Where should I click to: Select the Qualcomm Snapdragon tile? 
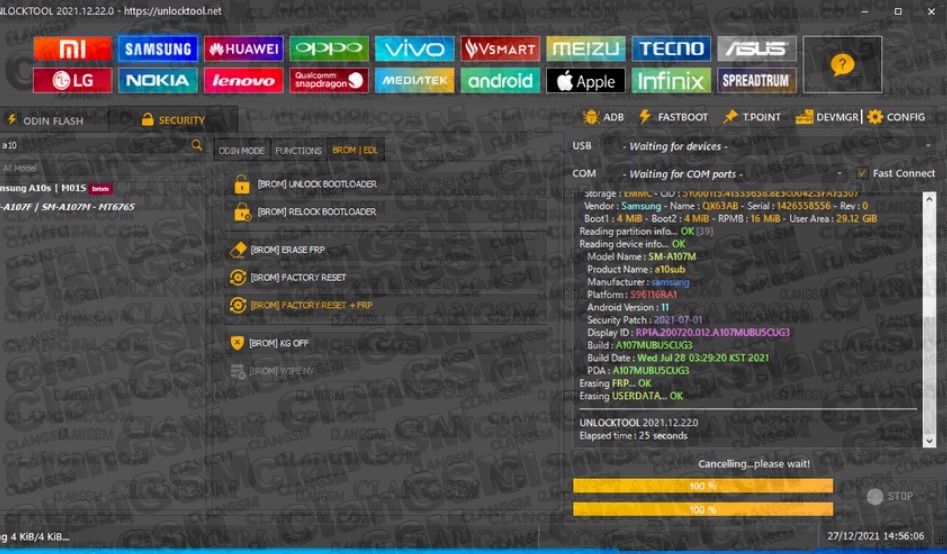click(x=329, y=80)
